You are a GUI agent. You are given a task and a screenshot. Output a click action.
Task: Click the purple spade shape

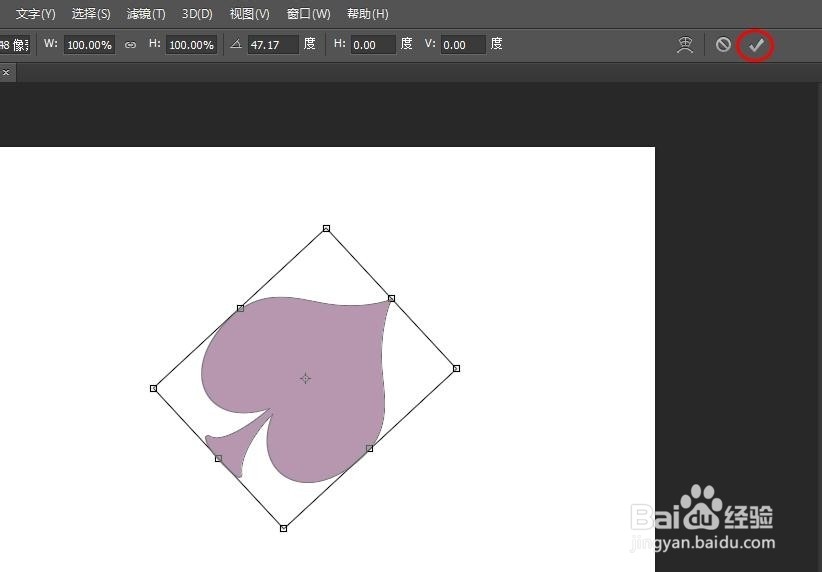coord(315,362)
